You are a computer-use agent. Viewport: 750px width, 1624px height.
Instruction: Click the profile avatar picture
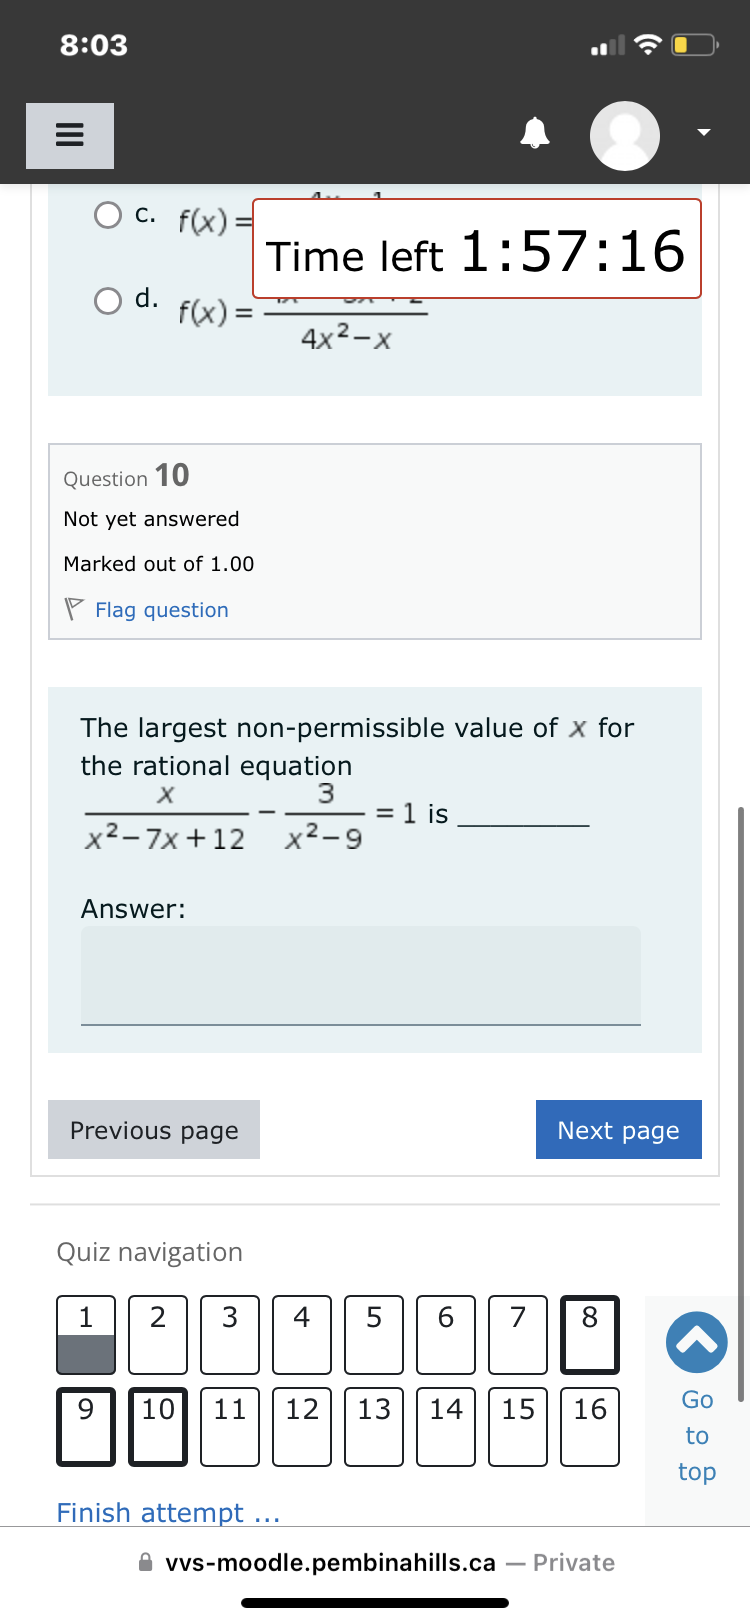pyautogui.click(x=624, y=135)
